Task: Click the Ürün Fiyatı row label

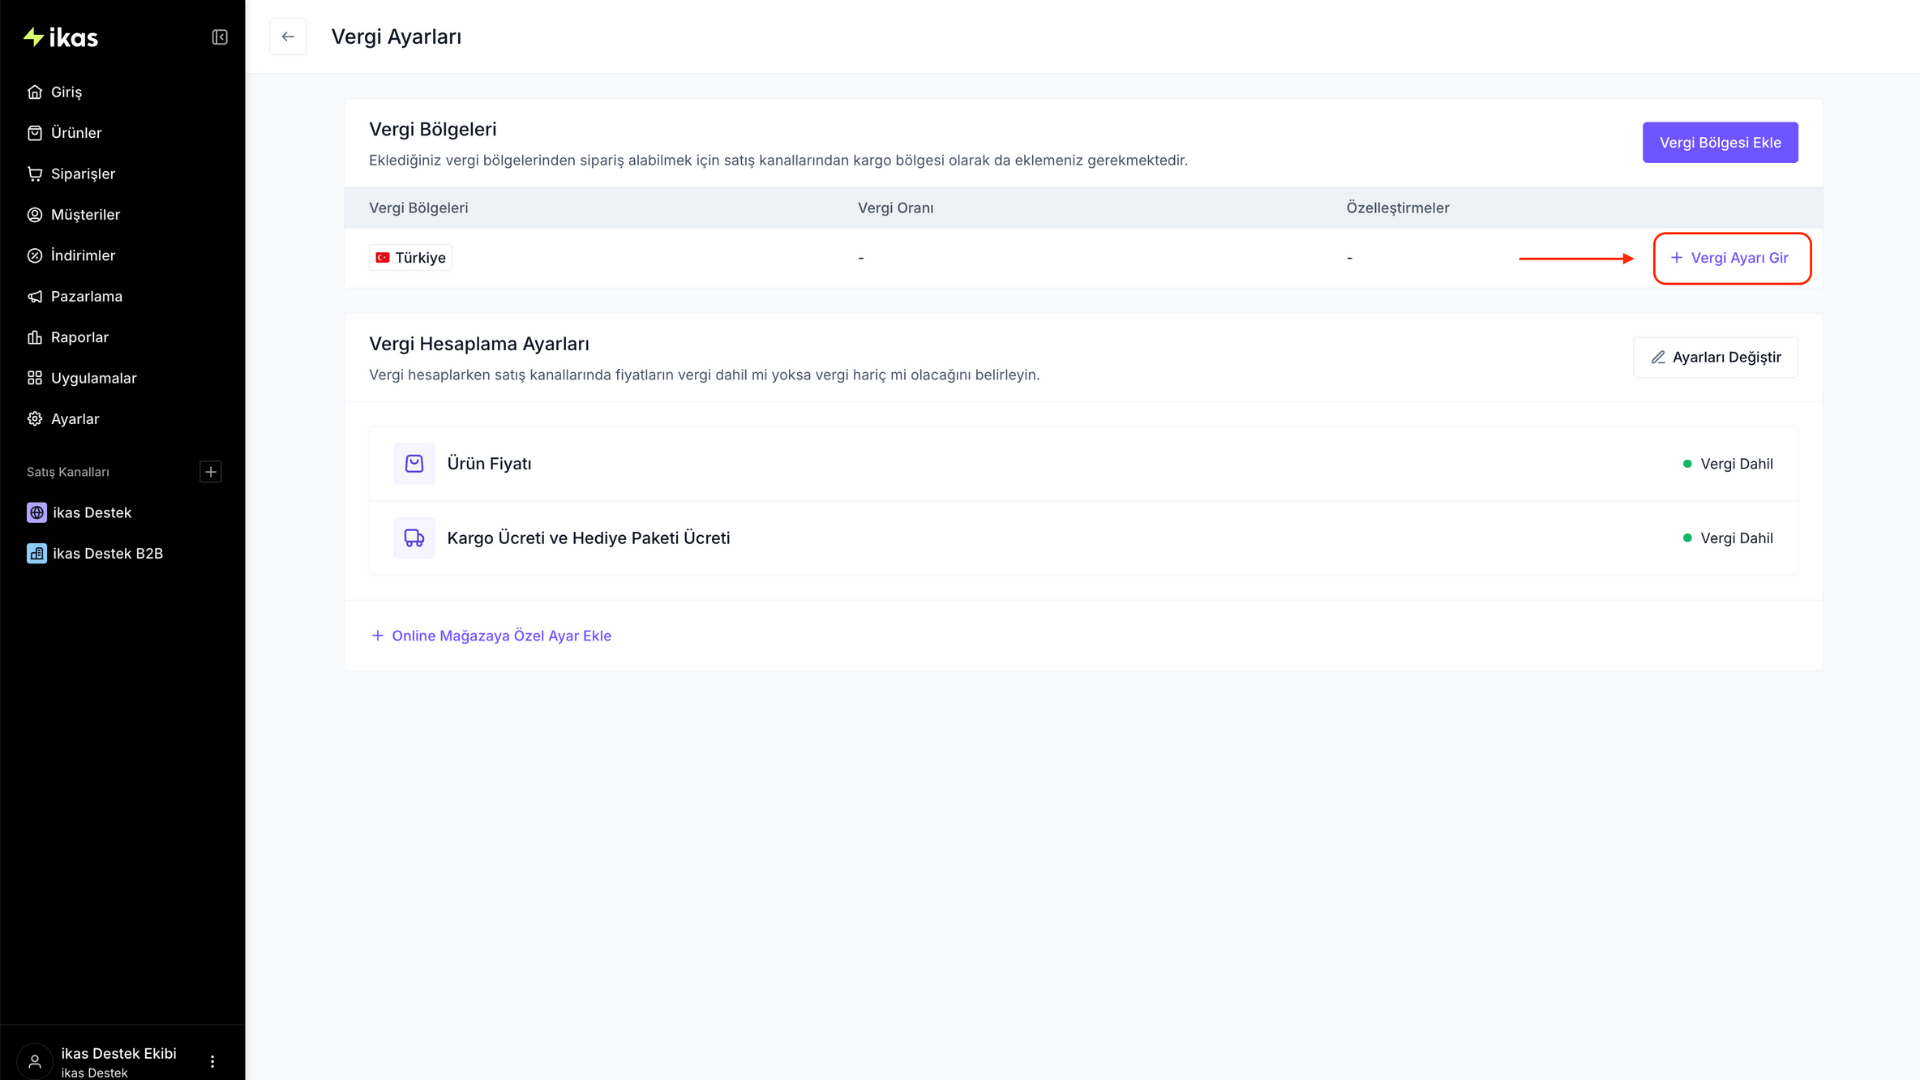Action: tap(489, 464)
